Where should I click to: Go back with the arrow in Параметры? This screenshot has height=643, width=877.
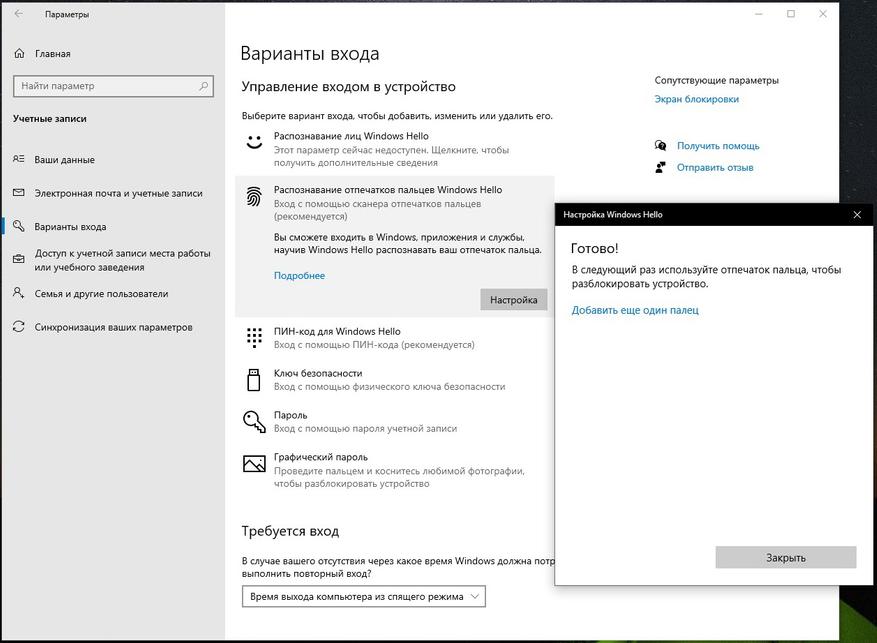click(x=19, y=15)
